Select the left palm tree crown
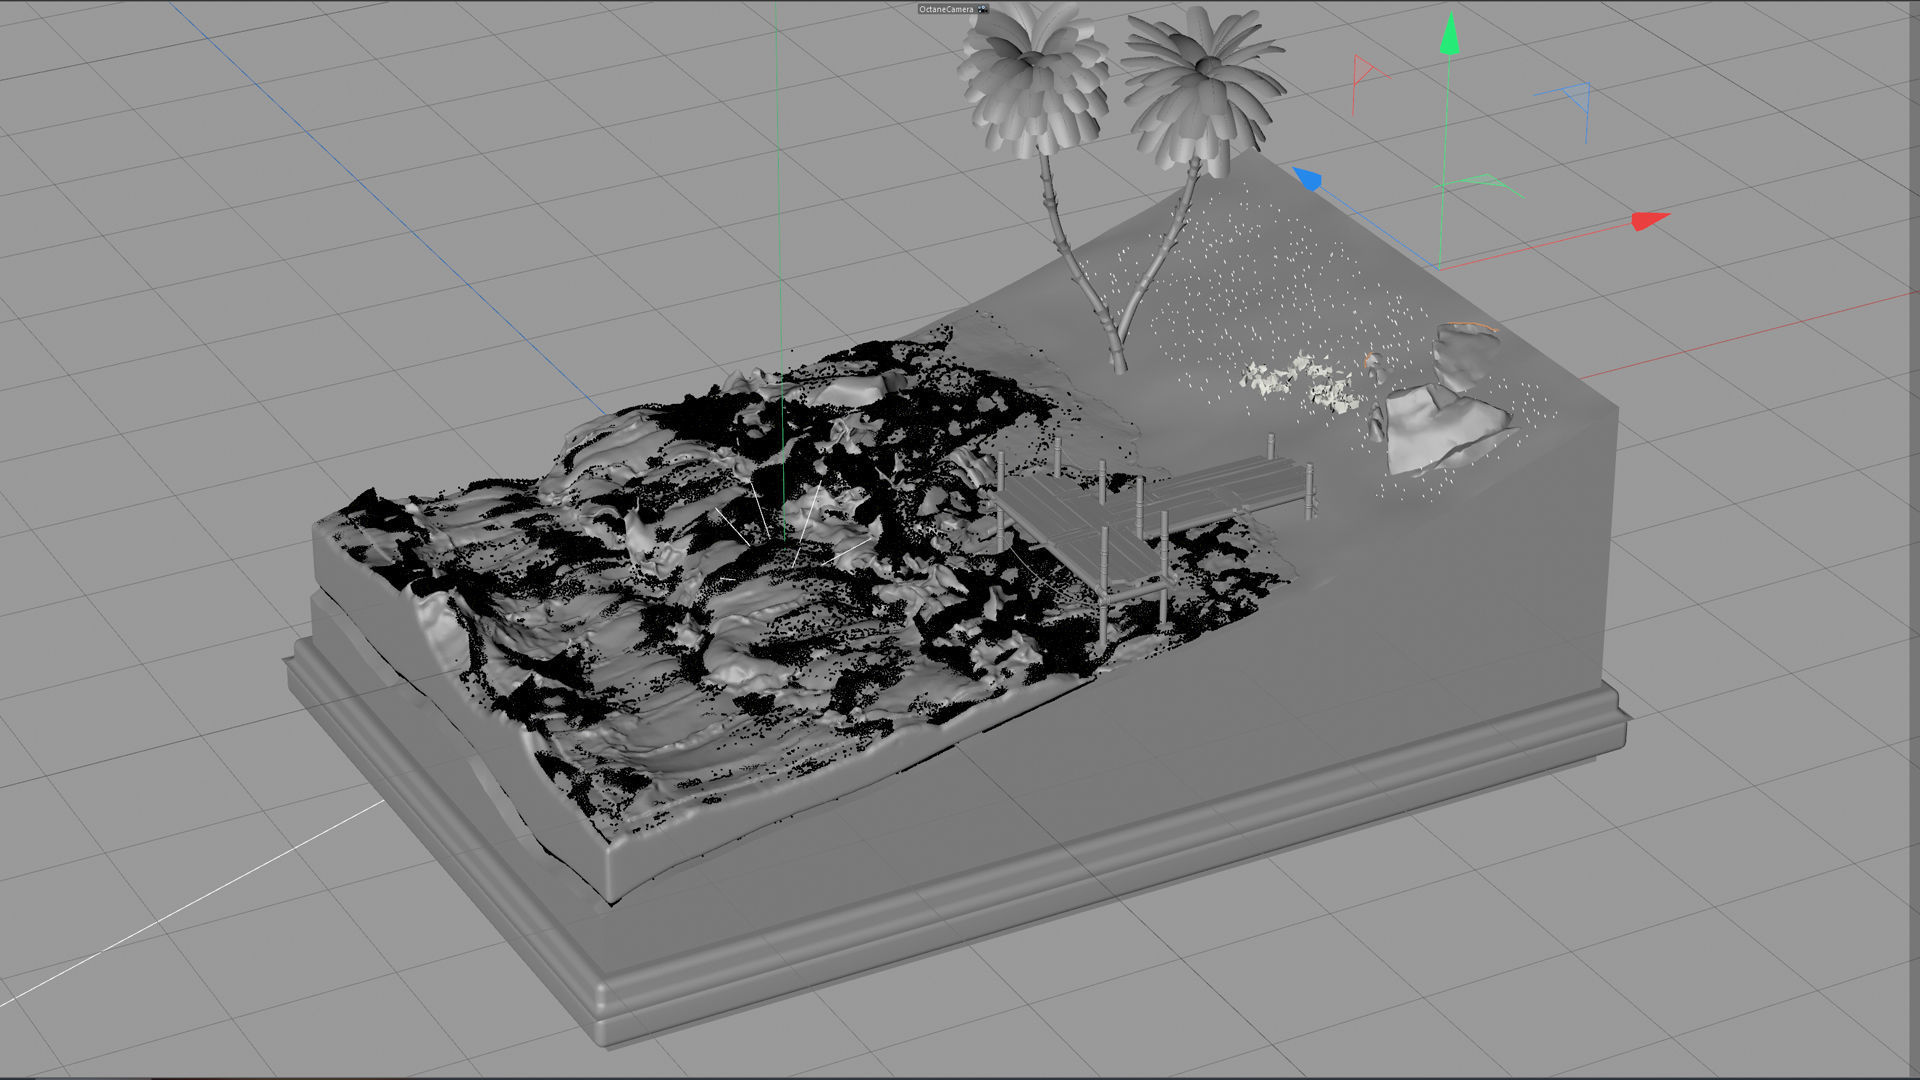Image resolution: width=1920 pixels, height=1080 pixels. (1035, 80)
